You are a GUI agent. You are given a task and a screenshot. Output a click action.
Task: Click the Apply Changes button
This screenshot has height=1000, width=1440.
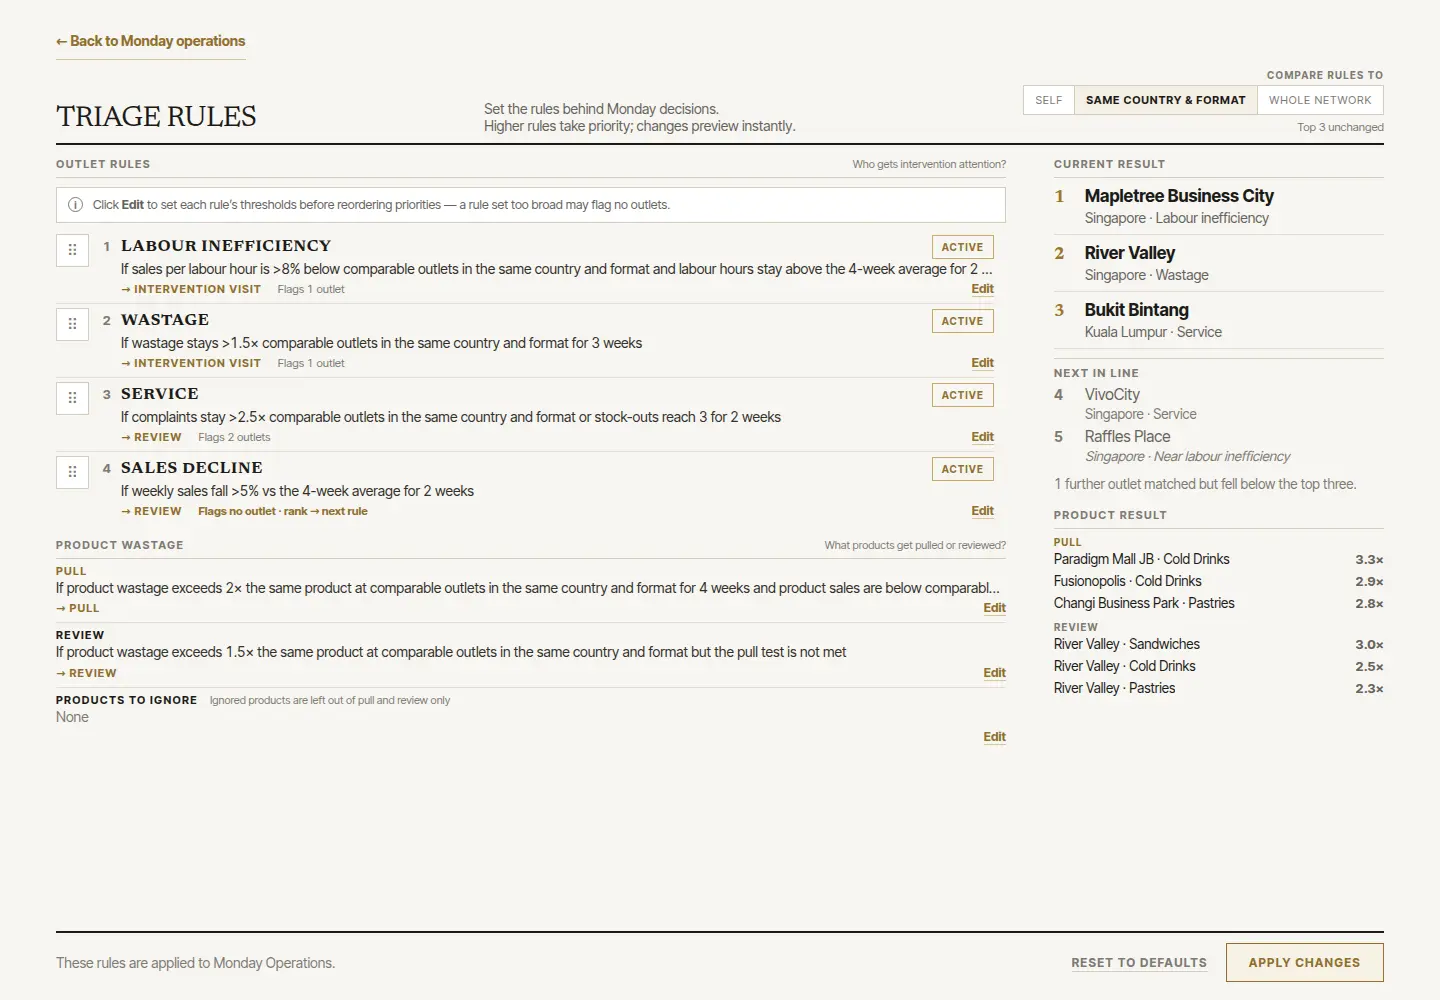pyautogui.click(x=1304, y=963)
